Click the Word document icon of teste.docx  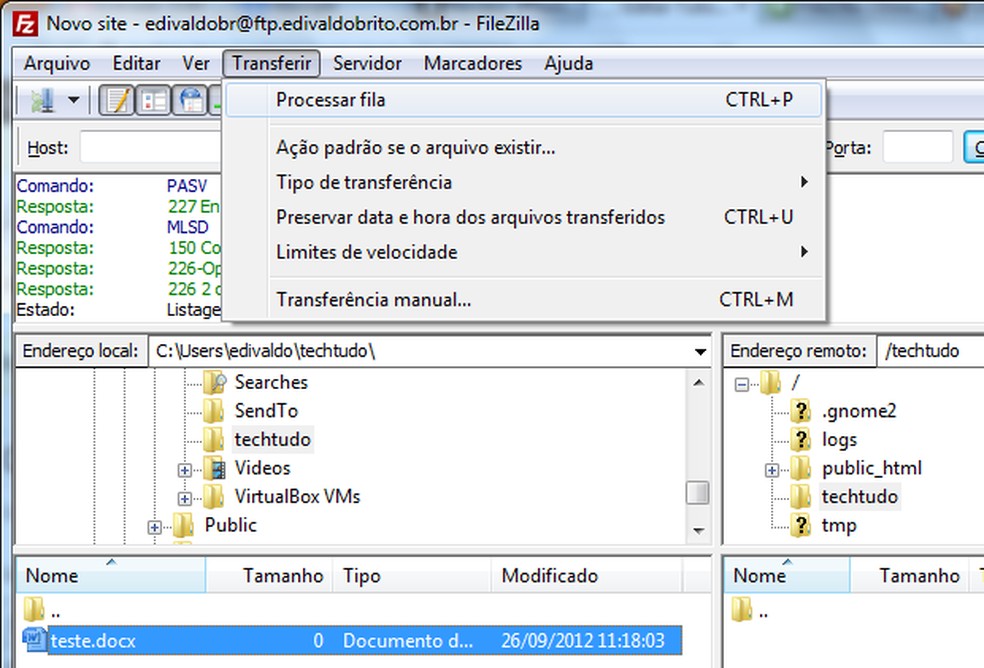pyautogui.click(x=35, y=639)
